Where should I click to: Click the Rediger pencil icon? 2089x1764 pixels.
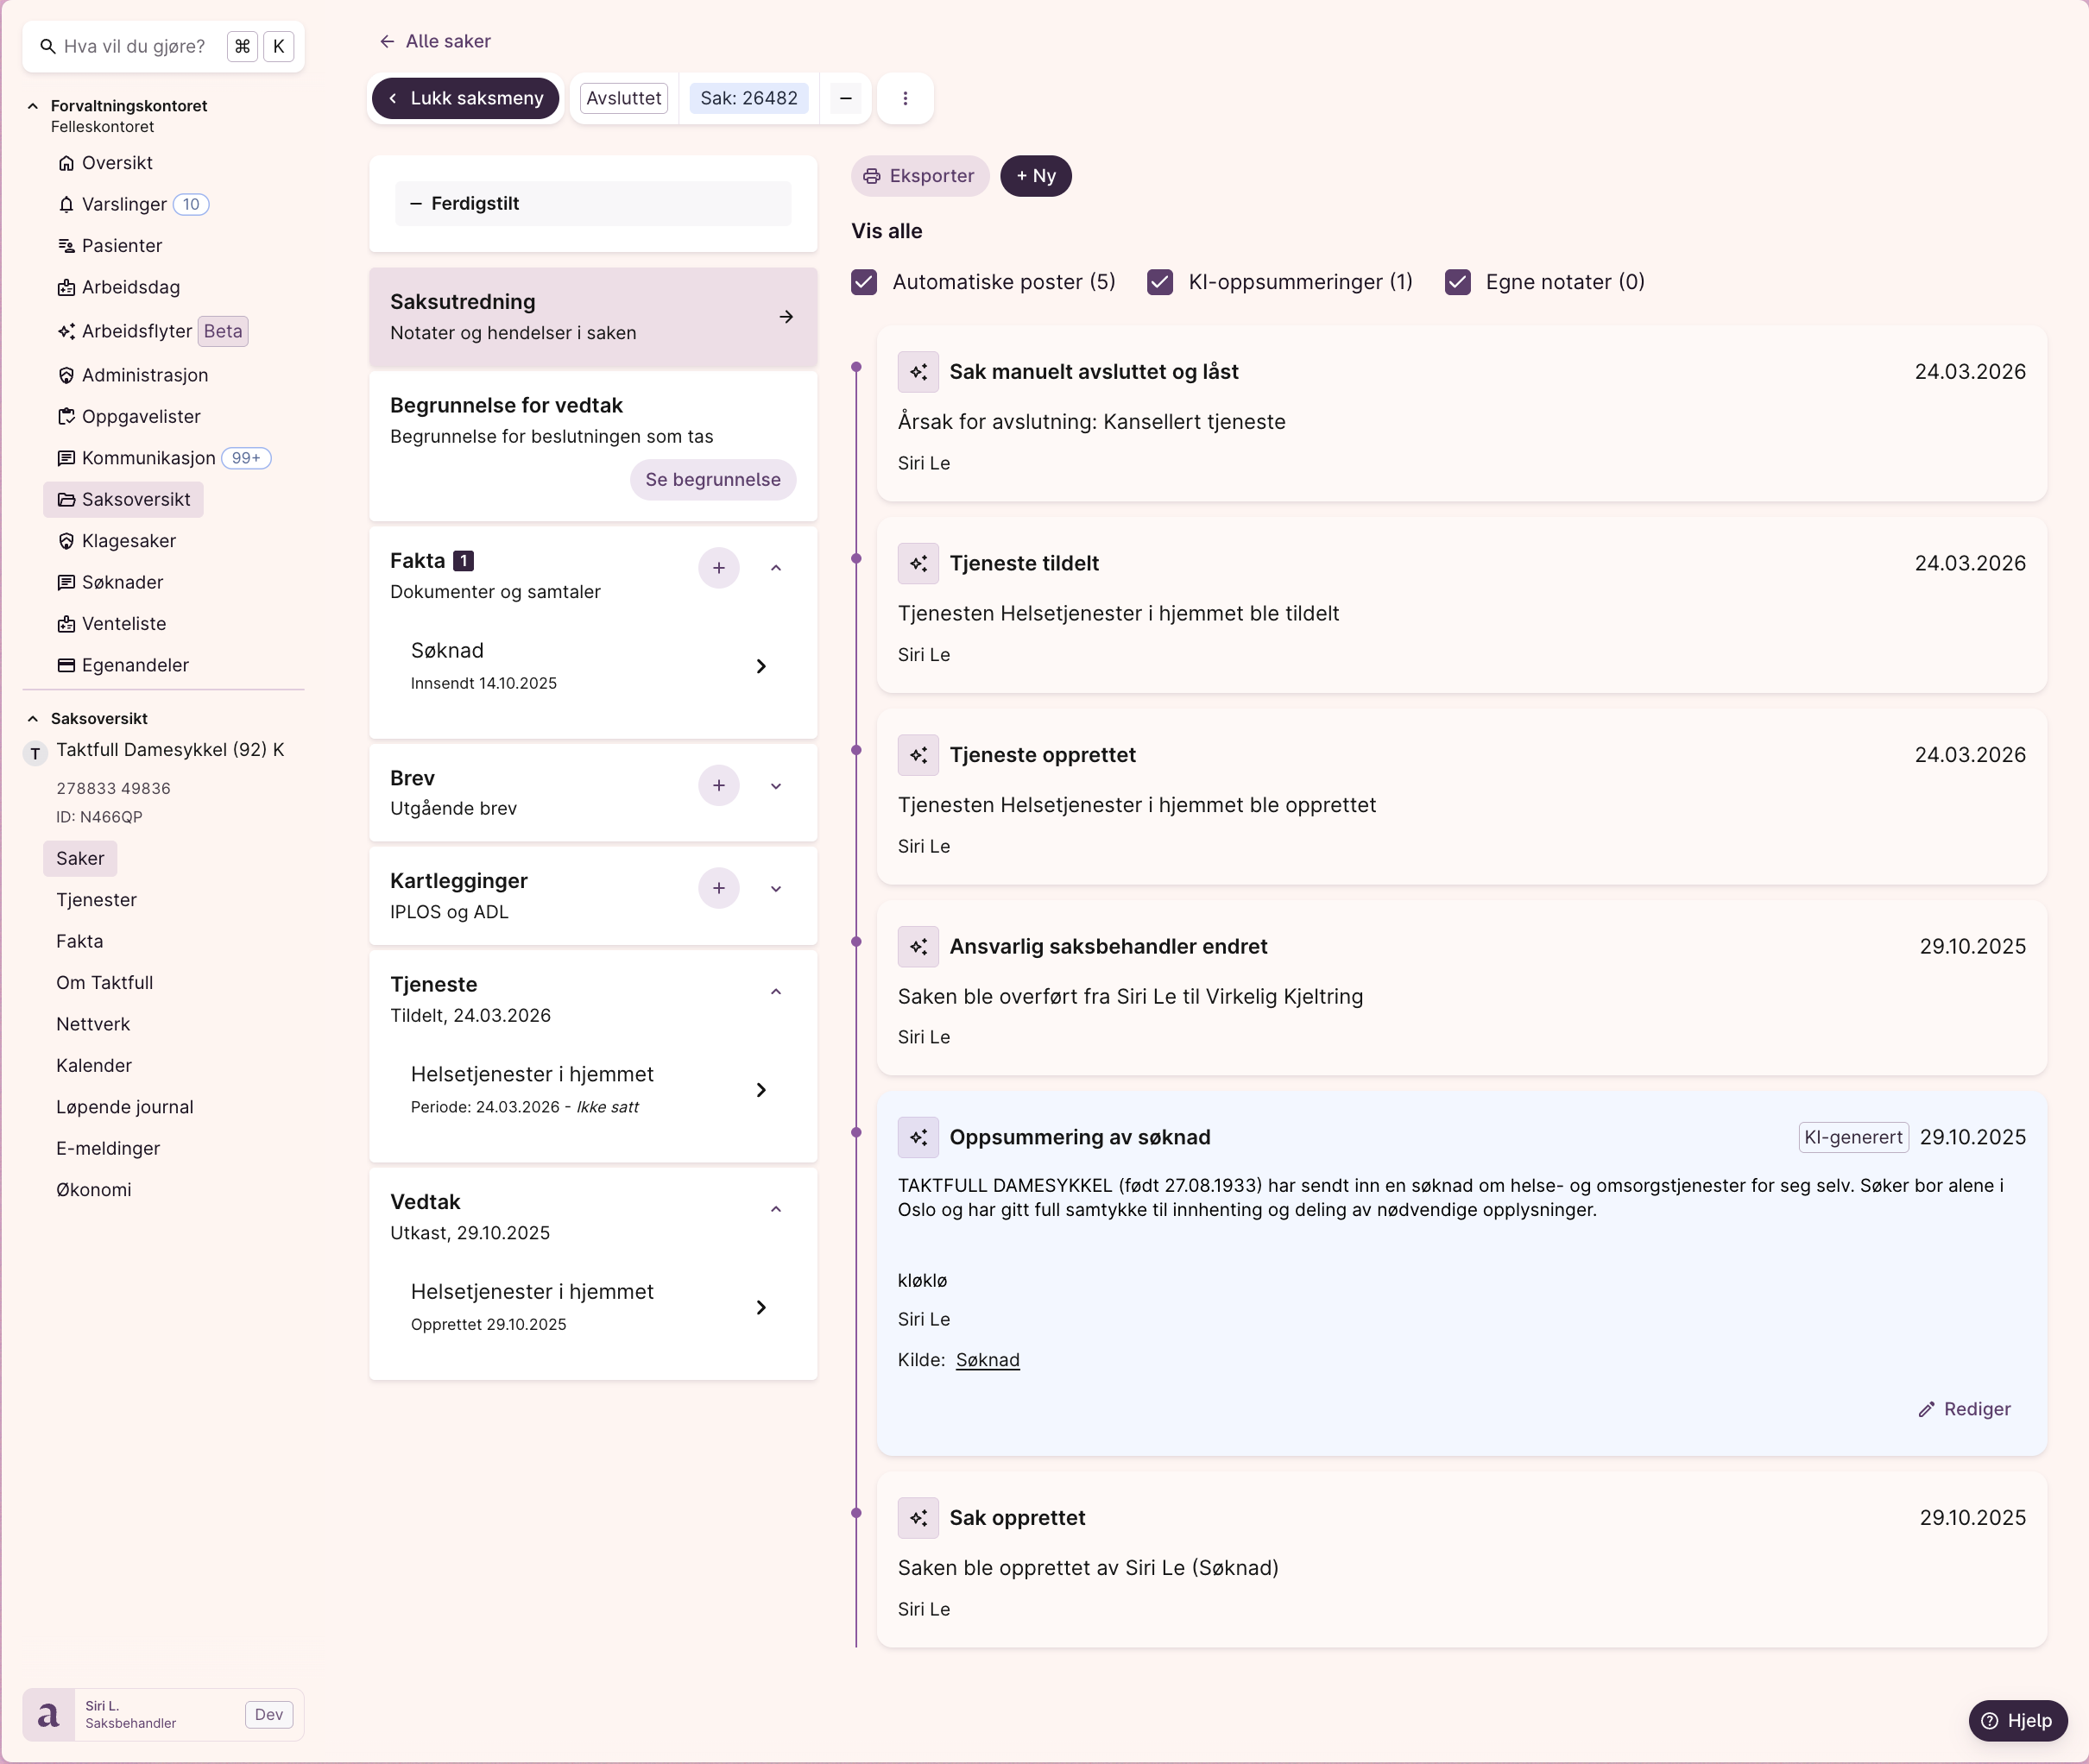pos(1926,1409)
